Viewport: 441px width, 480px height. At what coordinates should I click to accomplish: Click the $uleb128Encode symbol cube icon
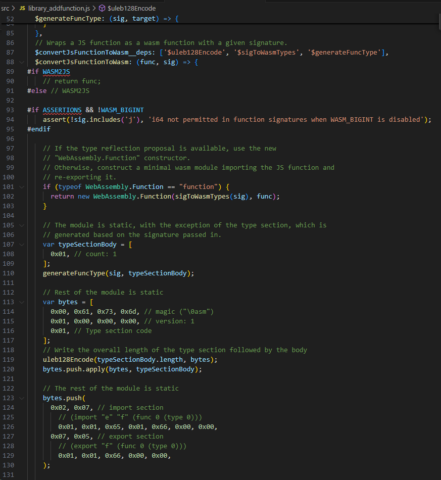click(102, 8)
